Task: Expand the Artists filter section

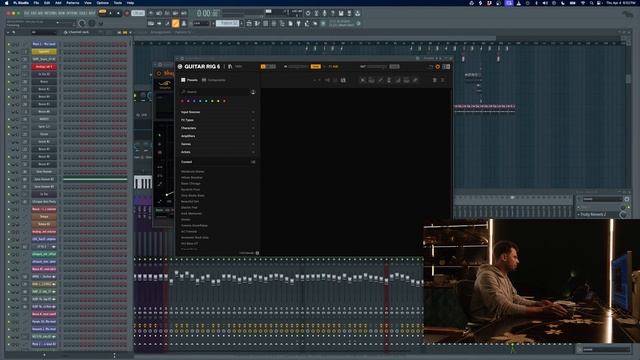Action: pos(218,152)
